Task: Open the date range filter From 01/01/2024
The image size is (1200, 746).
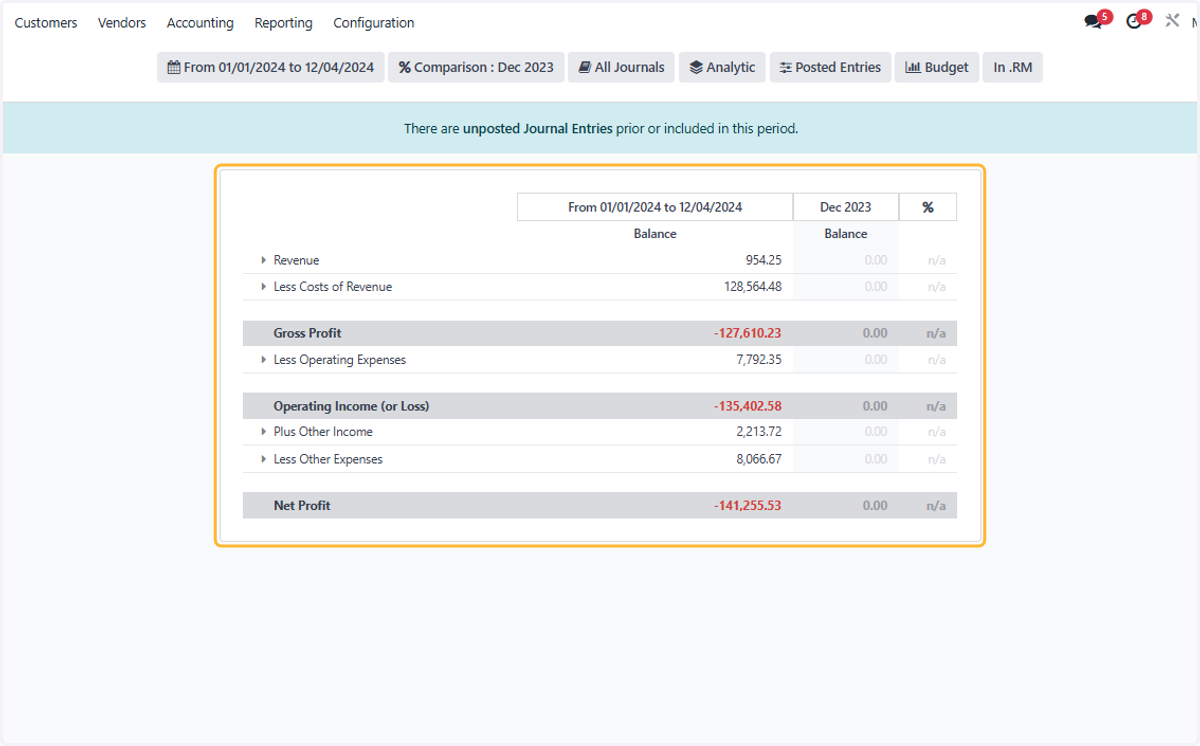Action: click(271, 67)
